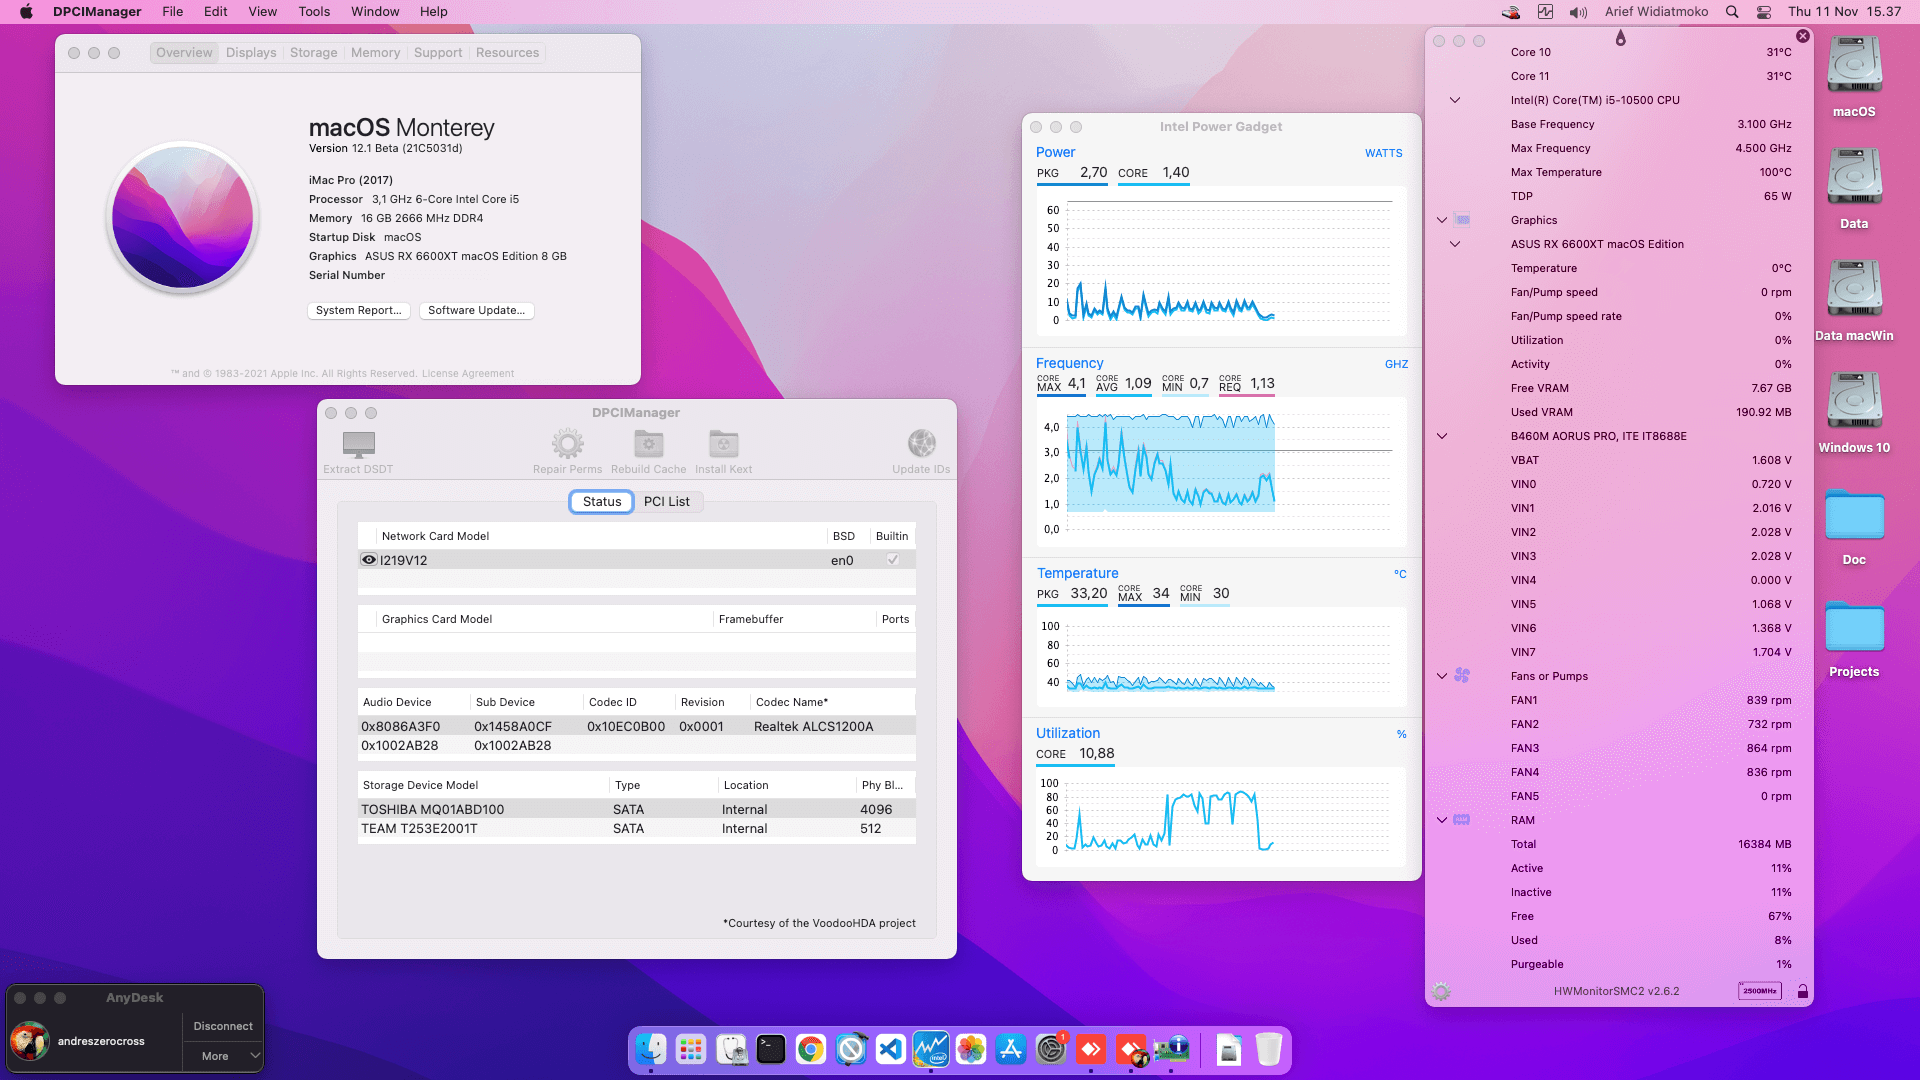Viewport: 1920px width, 1080px height.
Task: Click DPCIManager icon in the Dock
Action: pos(1171,1049)
